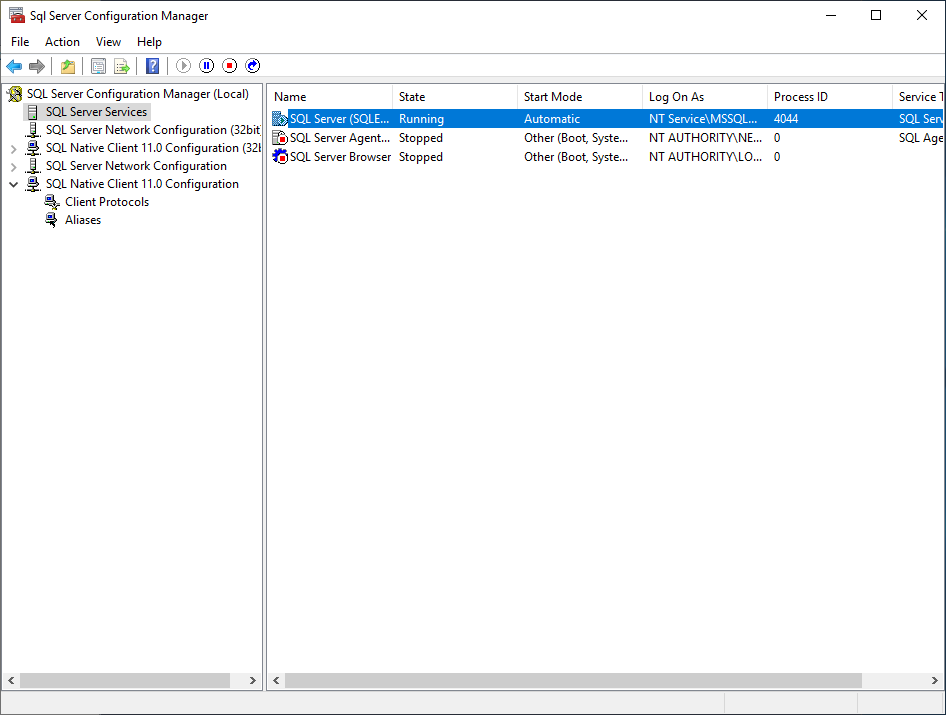Click the SQL Server Browser service icon
The image size is (946, 715).
[x=280, y=157]
